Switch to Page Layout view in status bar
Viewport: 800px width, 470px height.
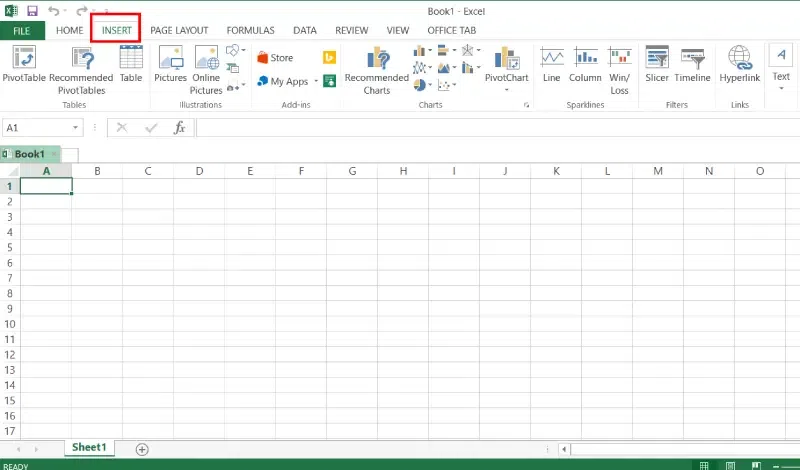click(x=730, y=465)
